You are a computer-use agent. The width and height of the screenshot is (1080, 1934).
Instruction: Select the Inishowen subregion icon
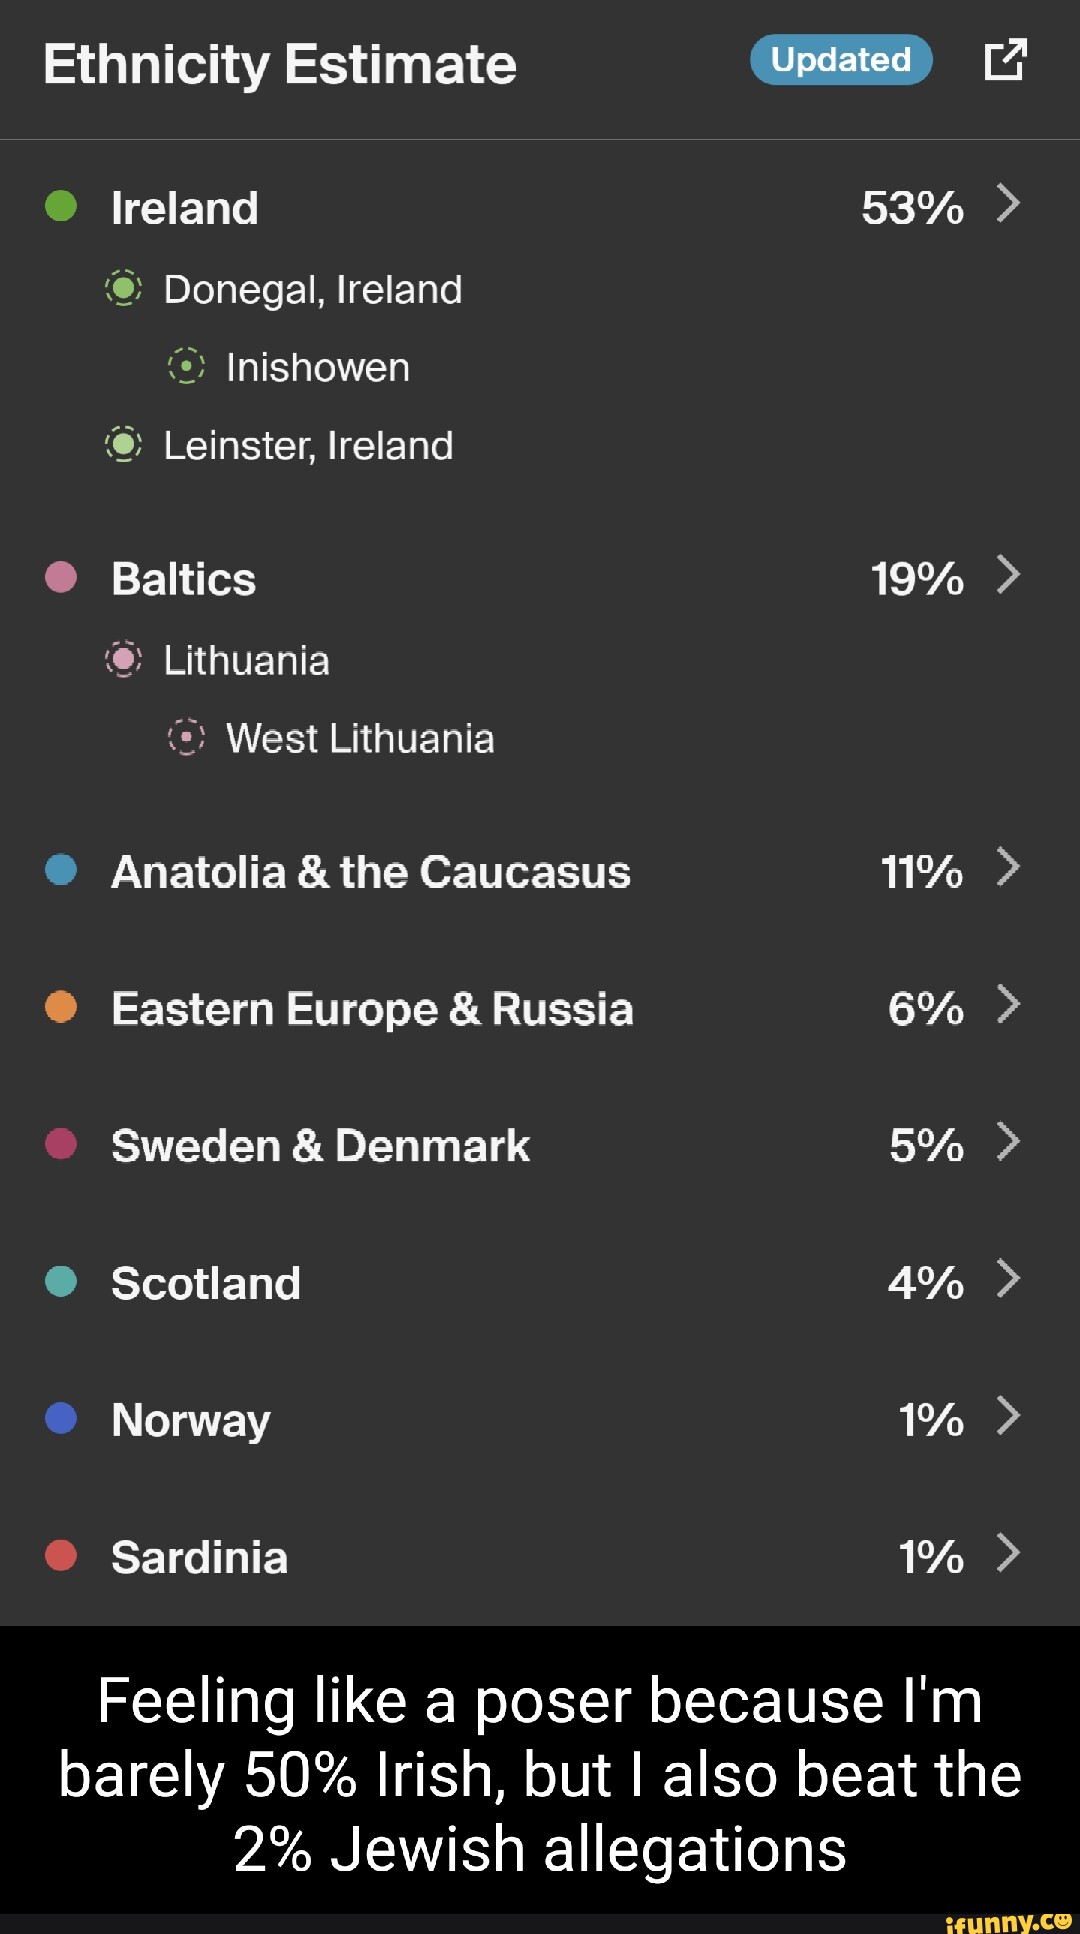coord(186,367)
